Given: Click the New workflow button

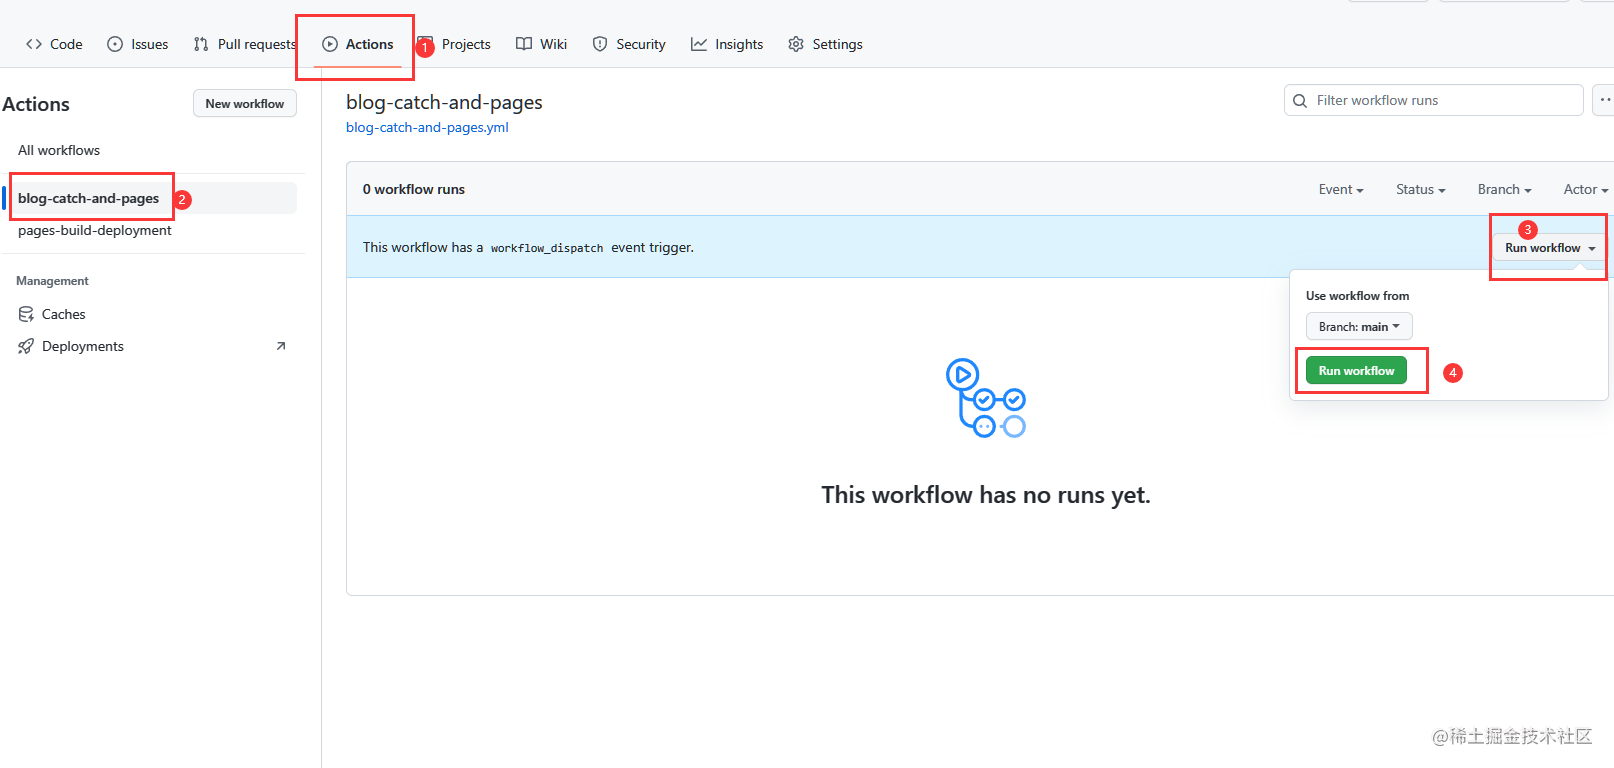Looking at the screenshot, I should click(245, 104).
